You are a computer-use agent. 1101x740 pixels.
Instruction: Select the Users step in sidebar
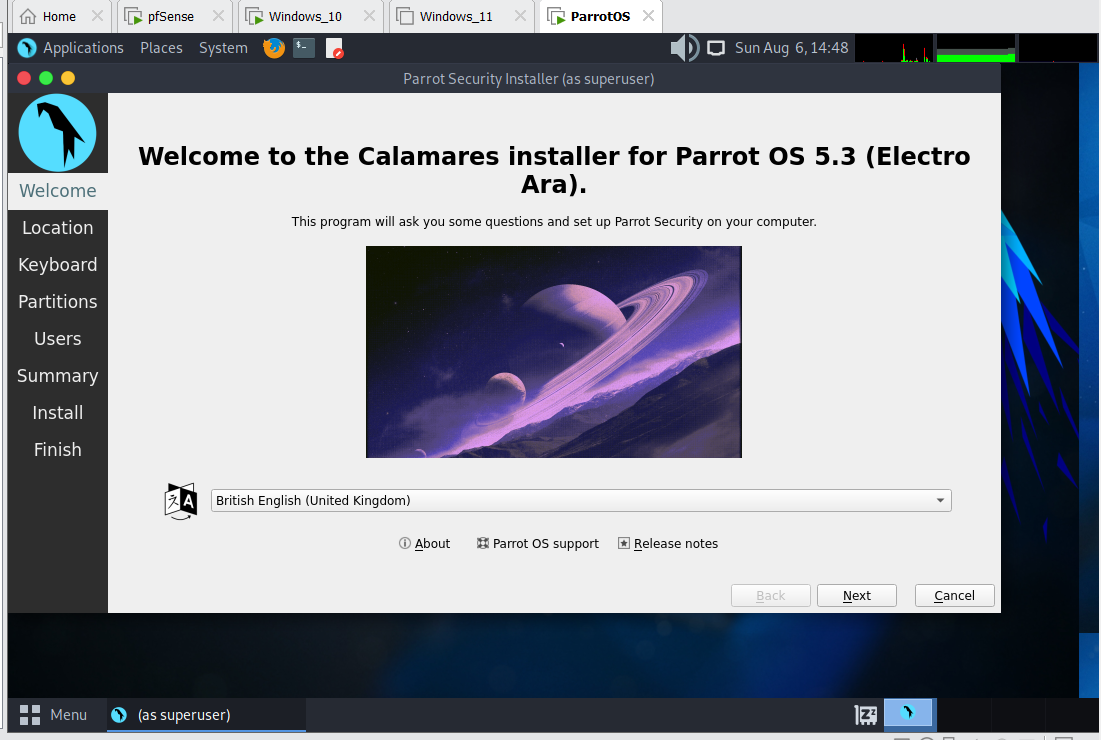tap(58, 338)
